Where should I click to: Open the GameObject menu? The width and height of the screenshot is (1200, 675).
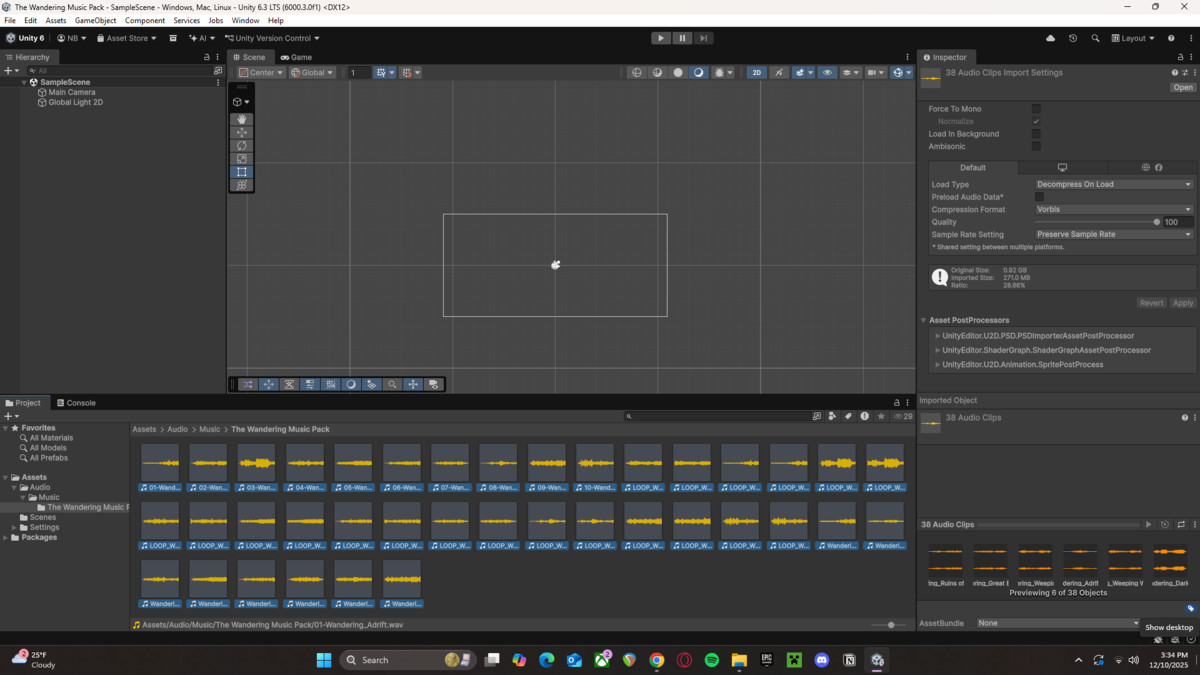(x=96, y=20)
